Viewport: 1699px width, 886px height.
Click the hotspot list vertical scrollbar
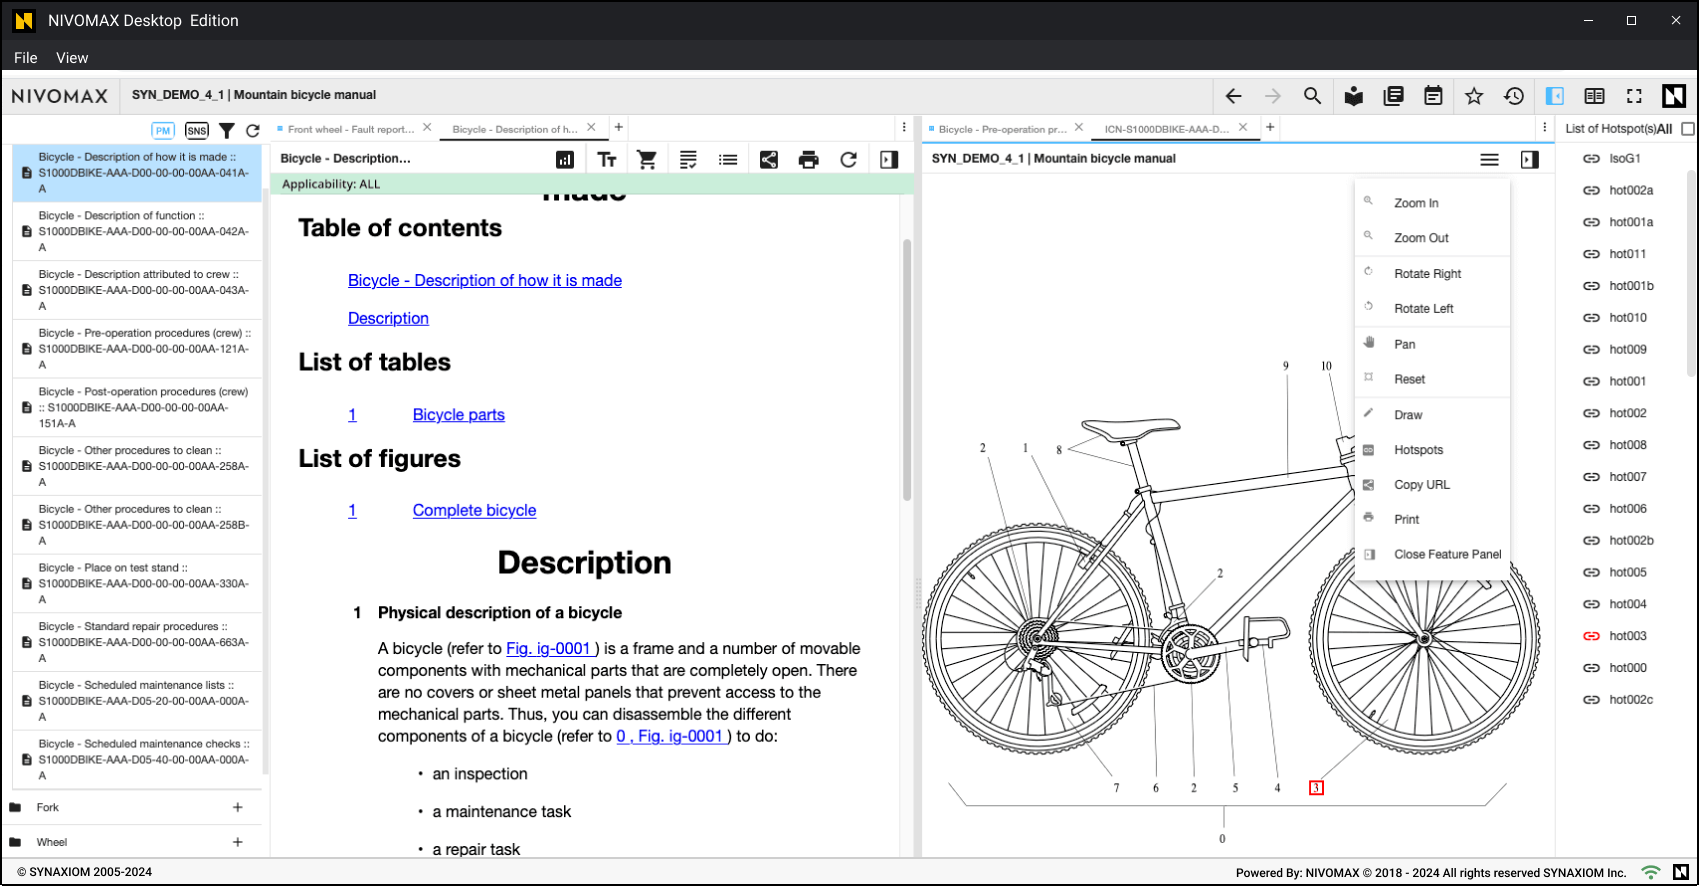click(x=1692, y=273)
